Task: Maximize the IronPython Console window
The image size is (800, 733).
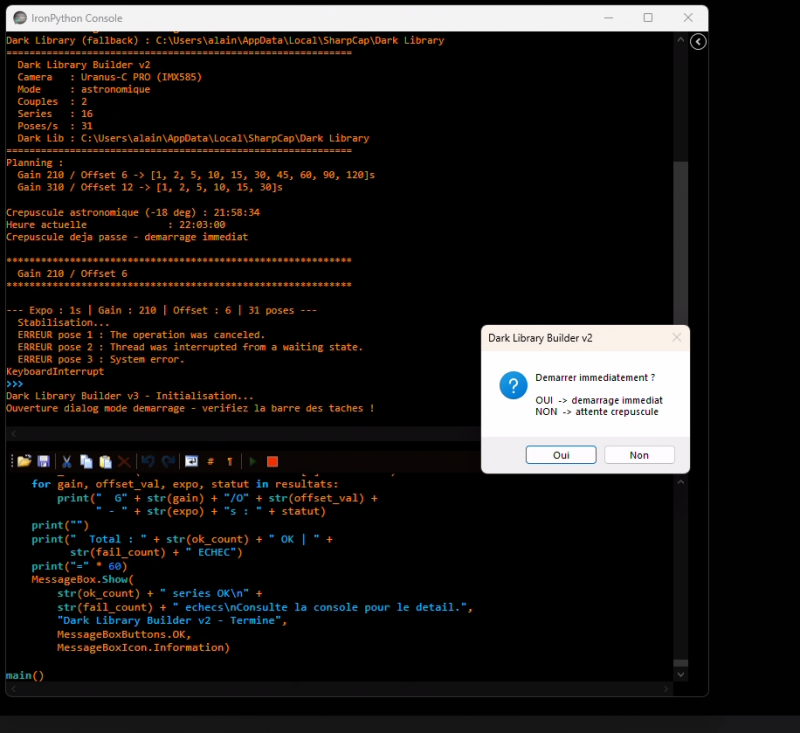Action: point(648,18)
